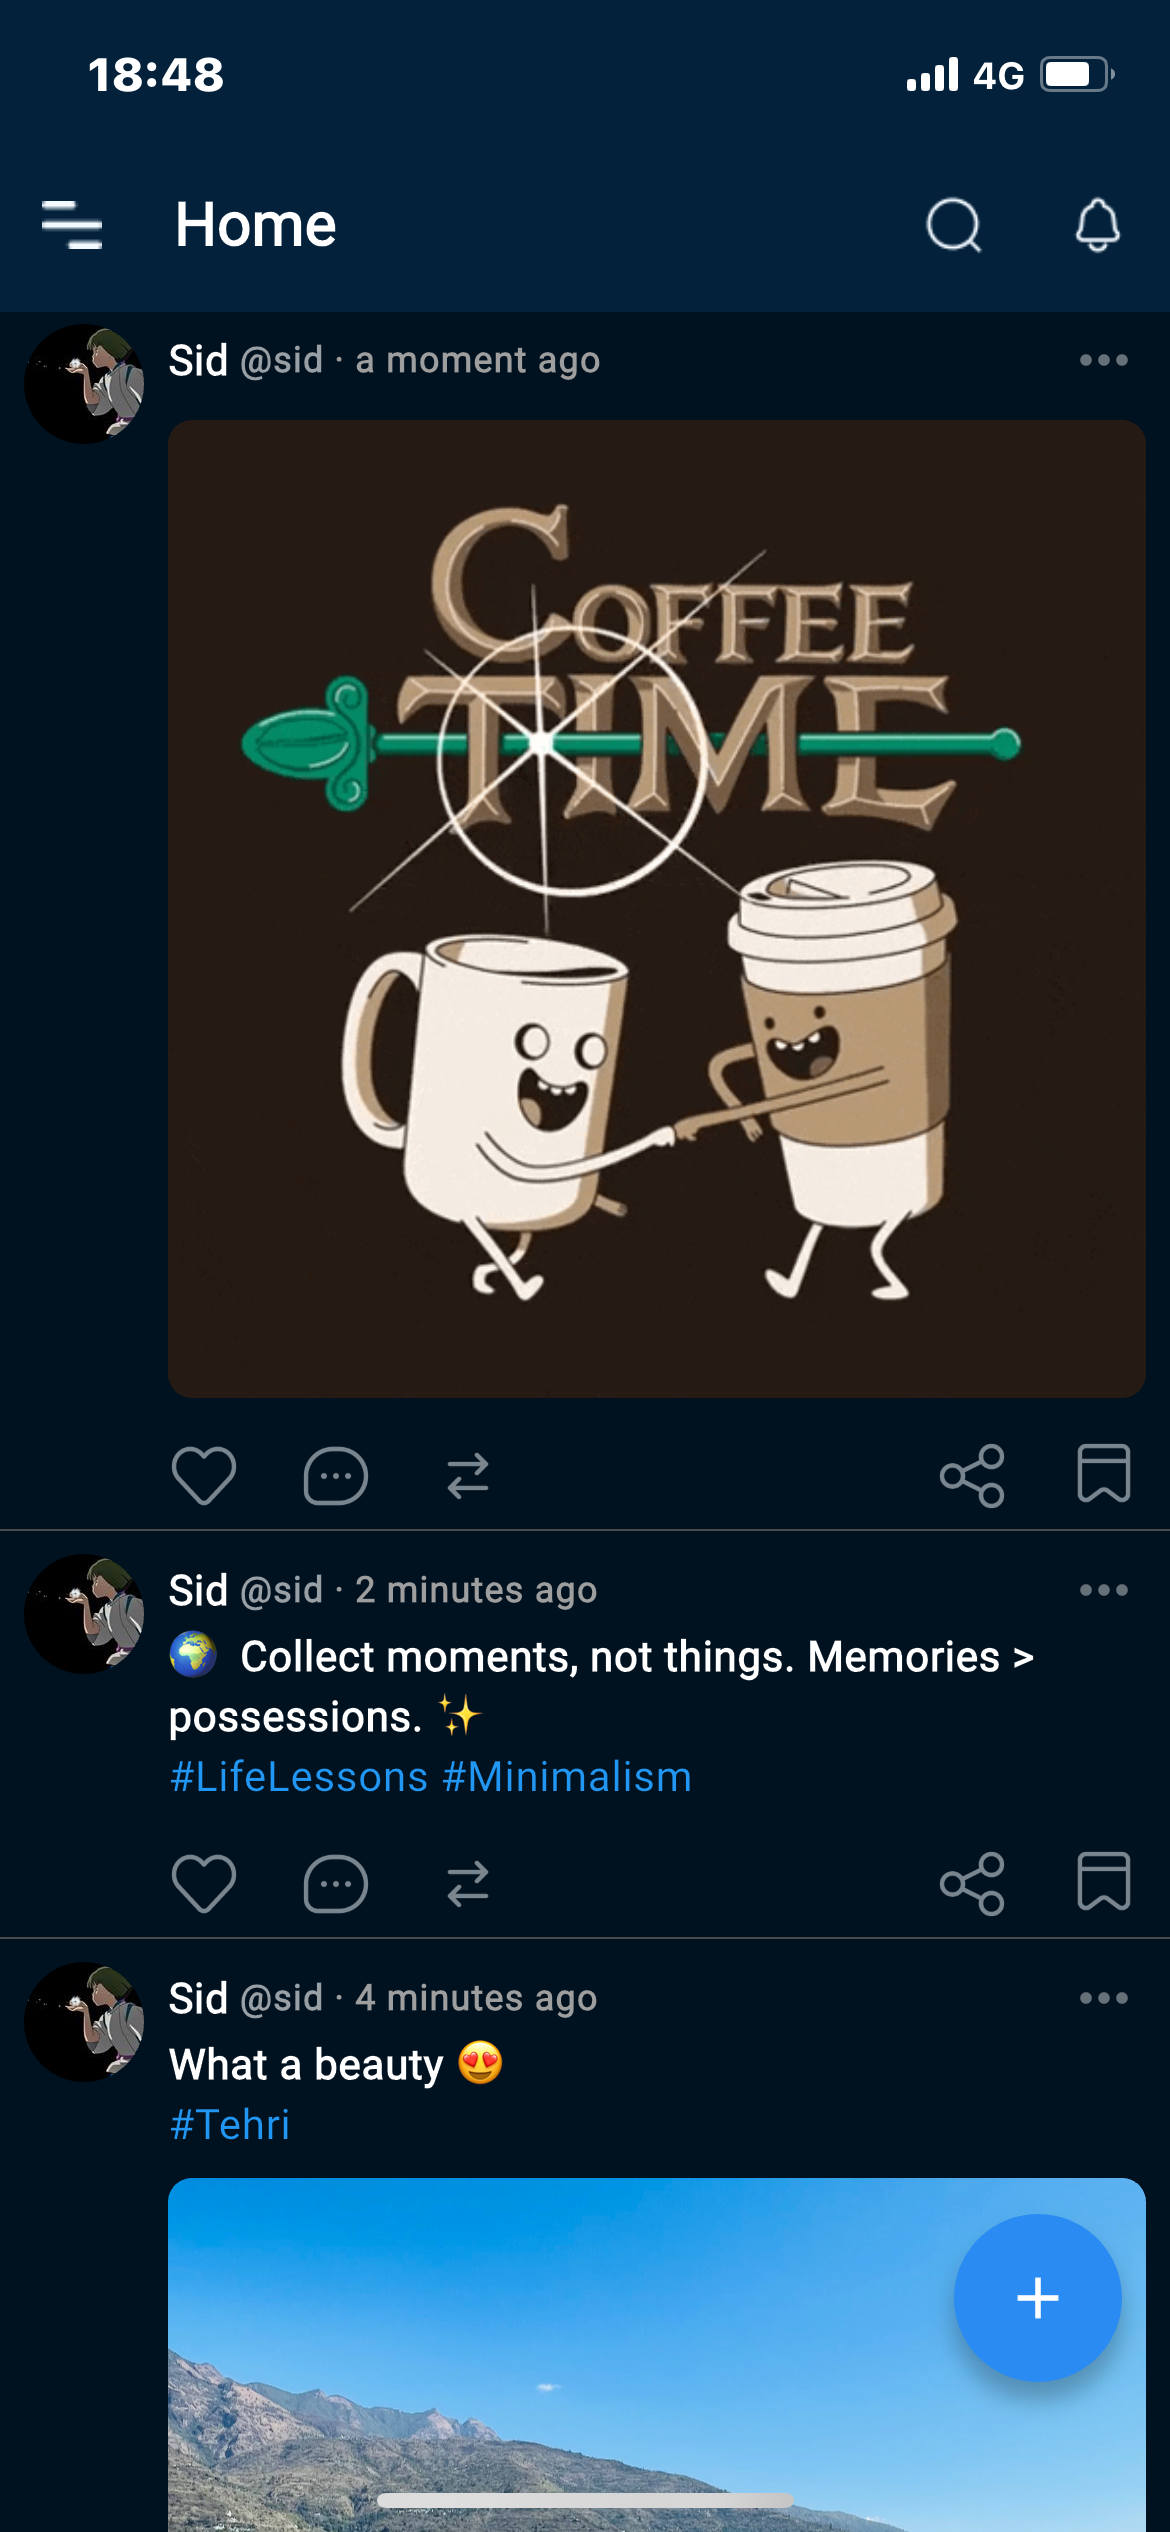Expand options menu on 'What a beauty' post
The height and width of the screenshot is (2532, 1170).
point(1104,1998)
